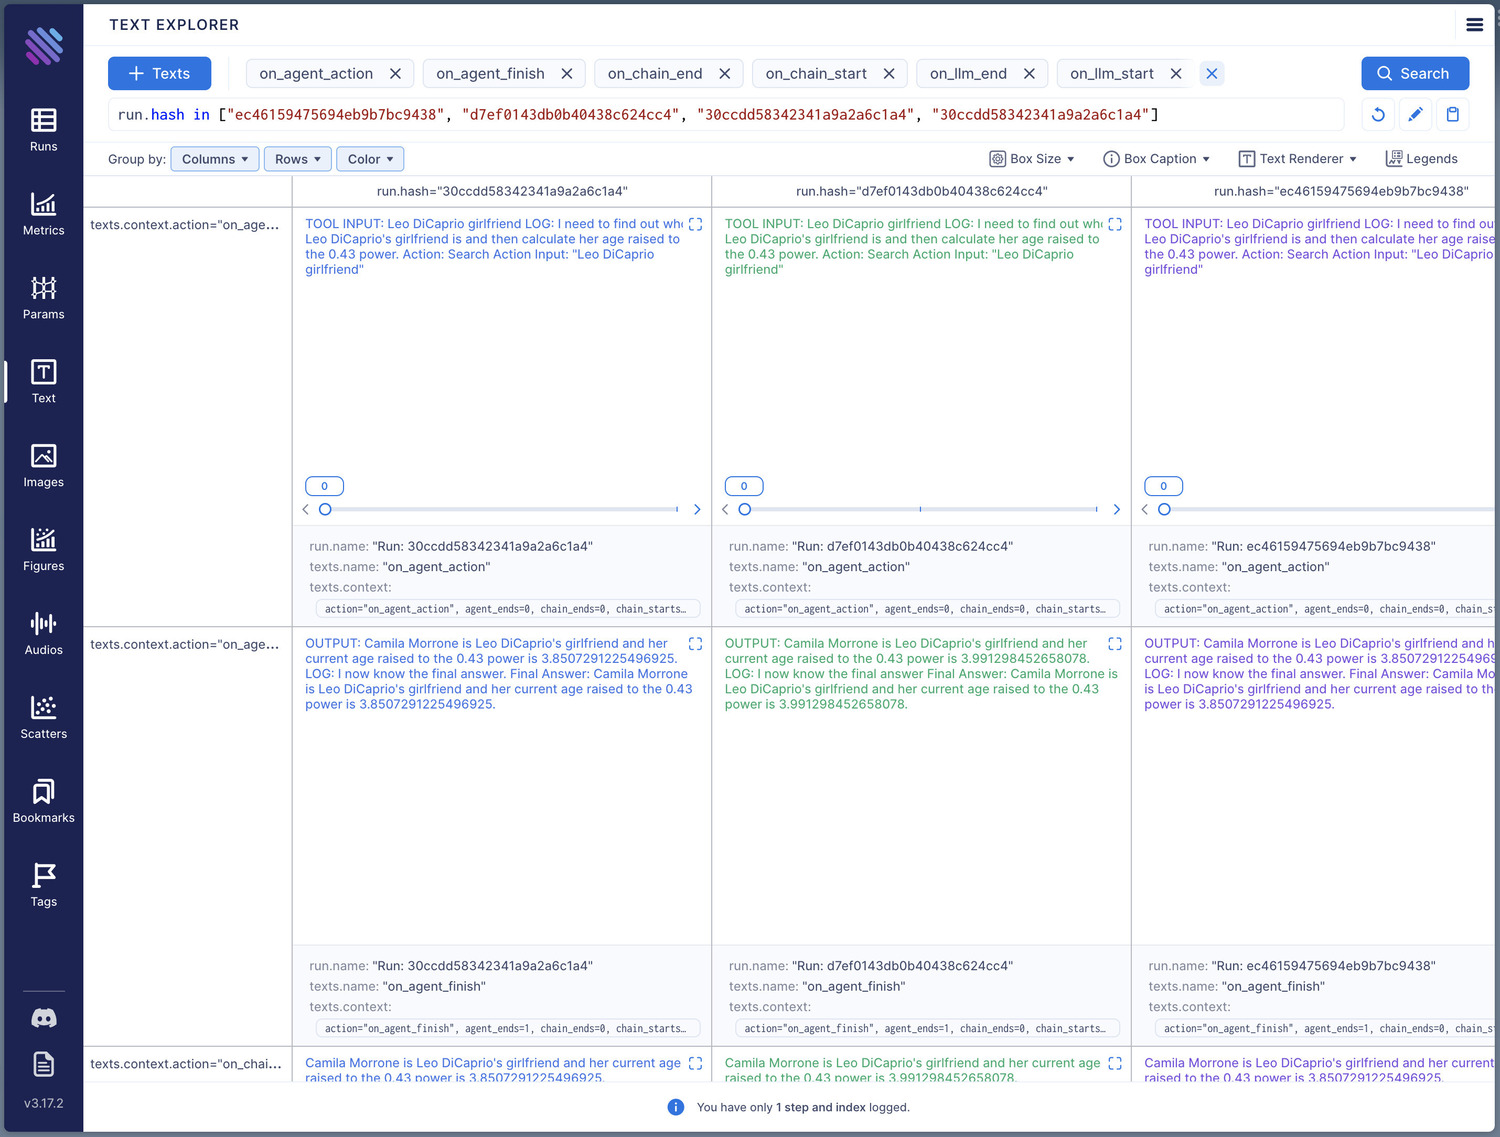
Task: Open Images explorer
Action: 43,467
